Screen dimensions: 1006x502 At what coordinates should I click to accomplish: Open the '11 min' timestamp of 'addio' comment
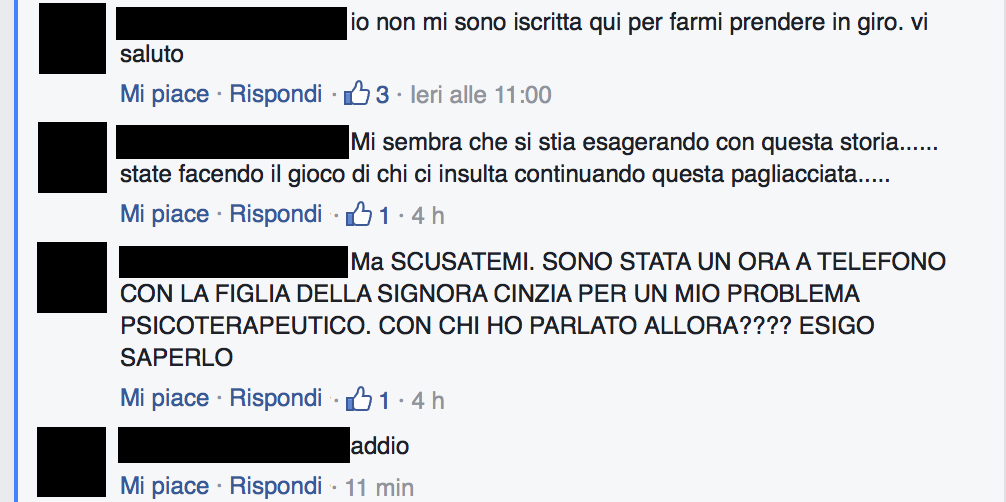pyautogui.click(x=379, y=487)
